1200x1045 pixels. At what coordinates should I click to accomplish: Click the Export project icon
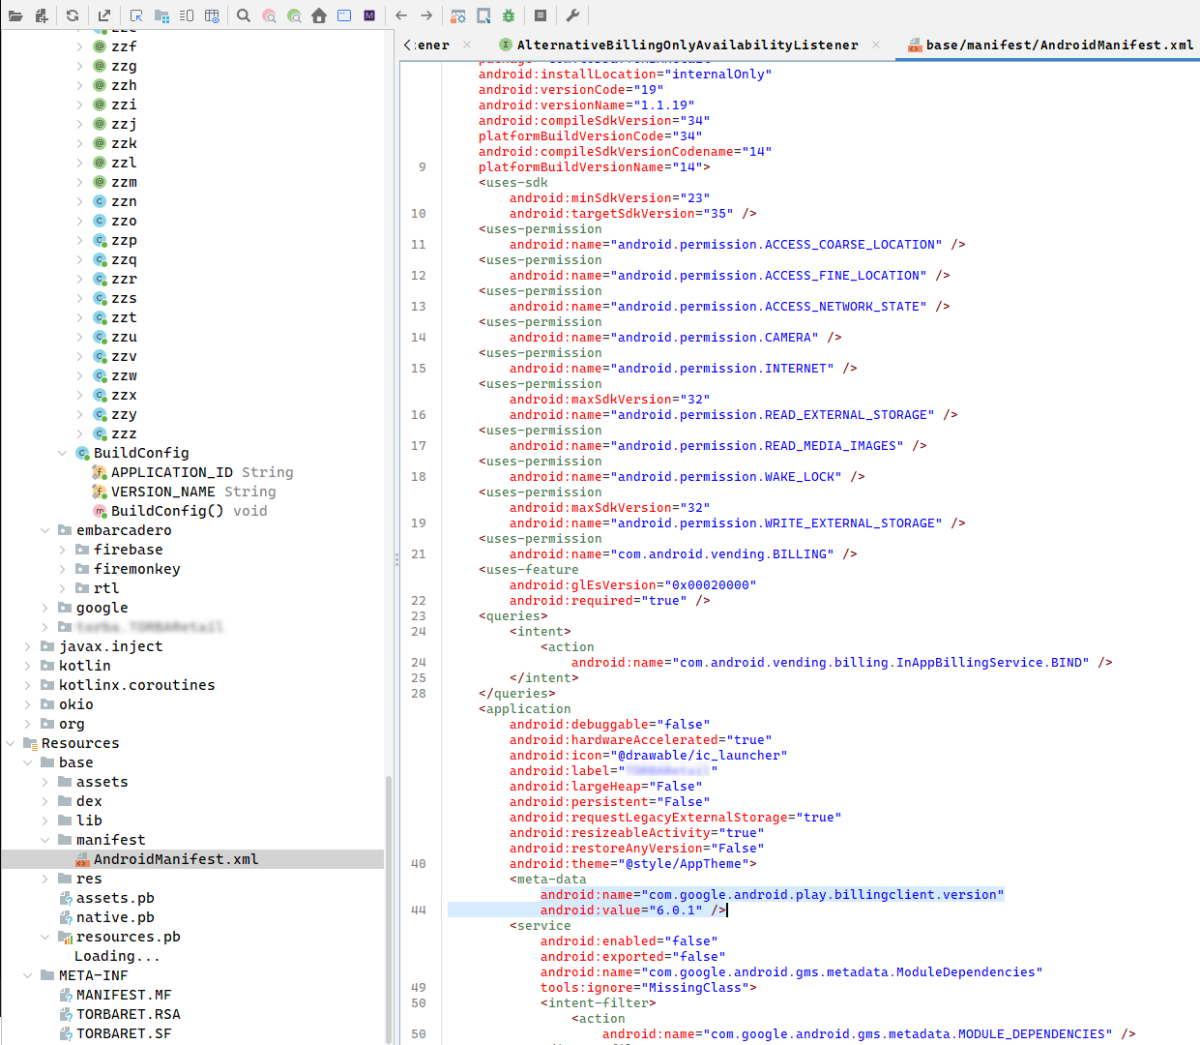tap(104, 16)
